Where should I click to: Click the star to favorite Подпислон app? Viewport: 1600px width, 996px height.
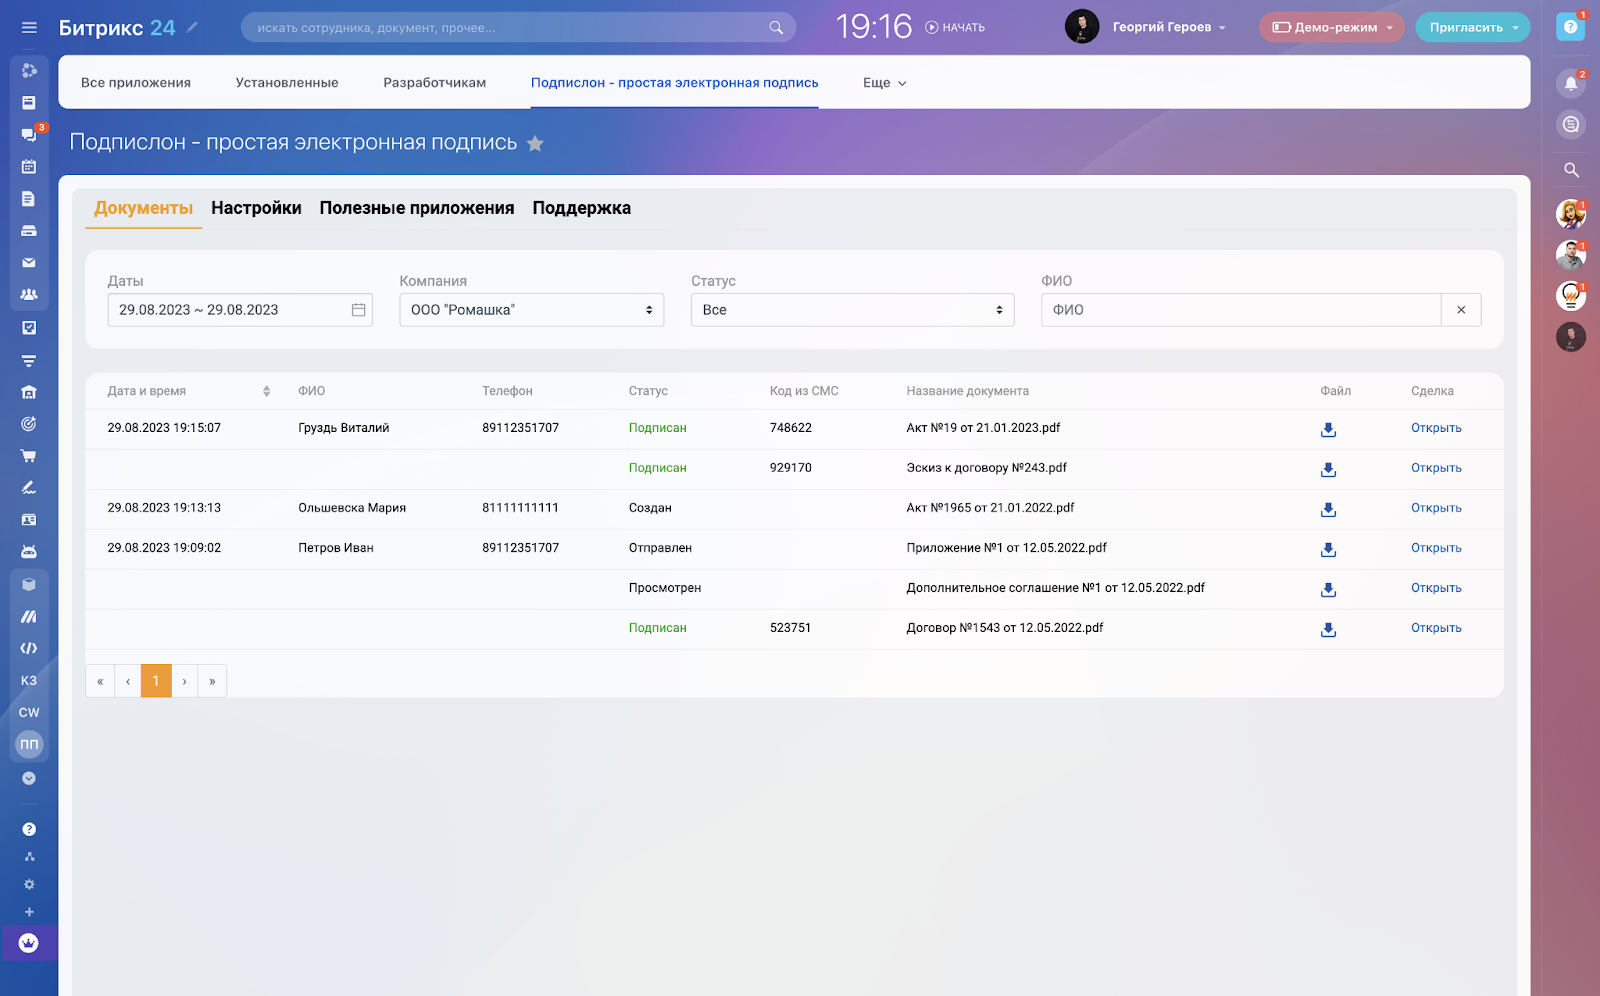535,144
